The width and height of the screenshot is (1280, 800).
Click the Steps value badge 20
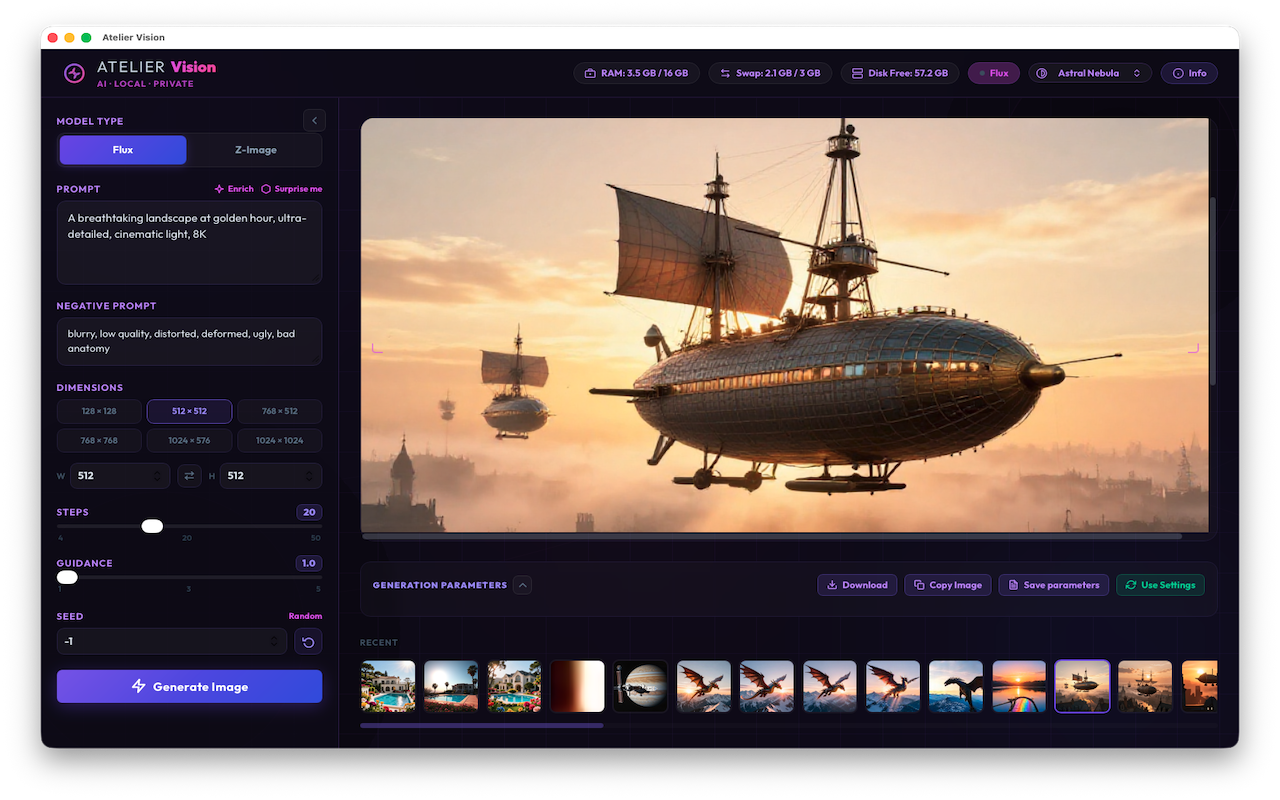(x=309, y=512)
